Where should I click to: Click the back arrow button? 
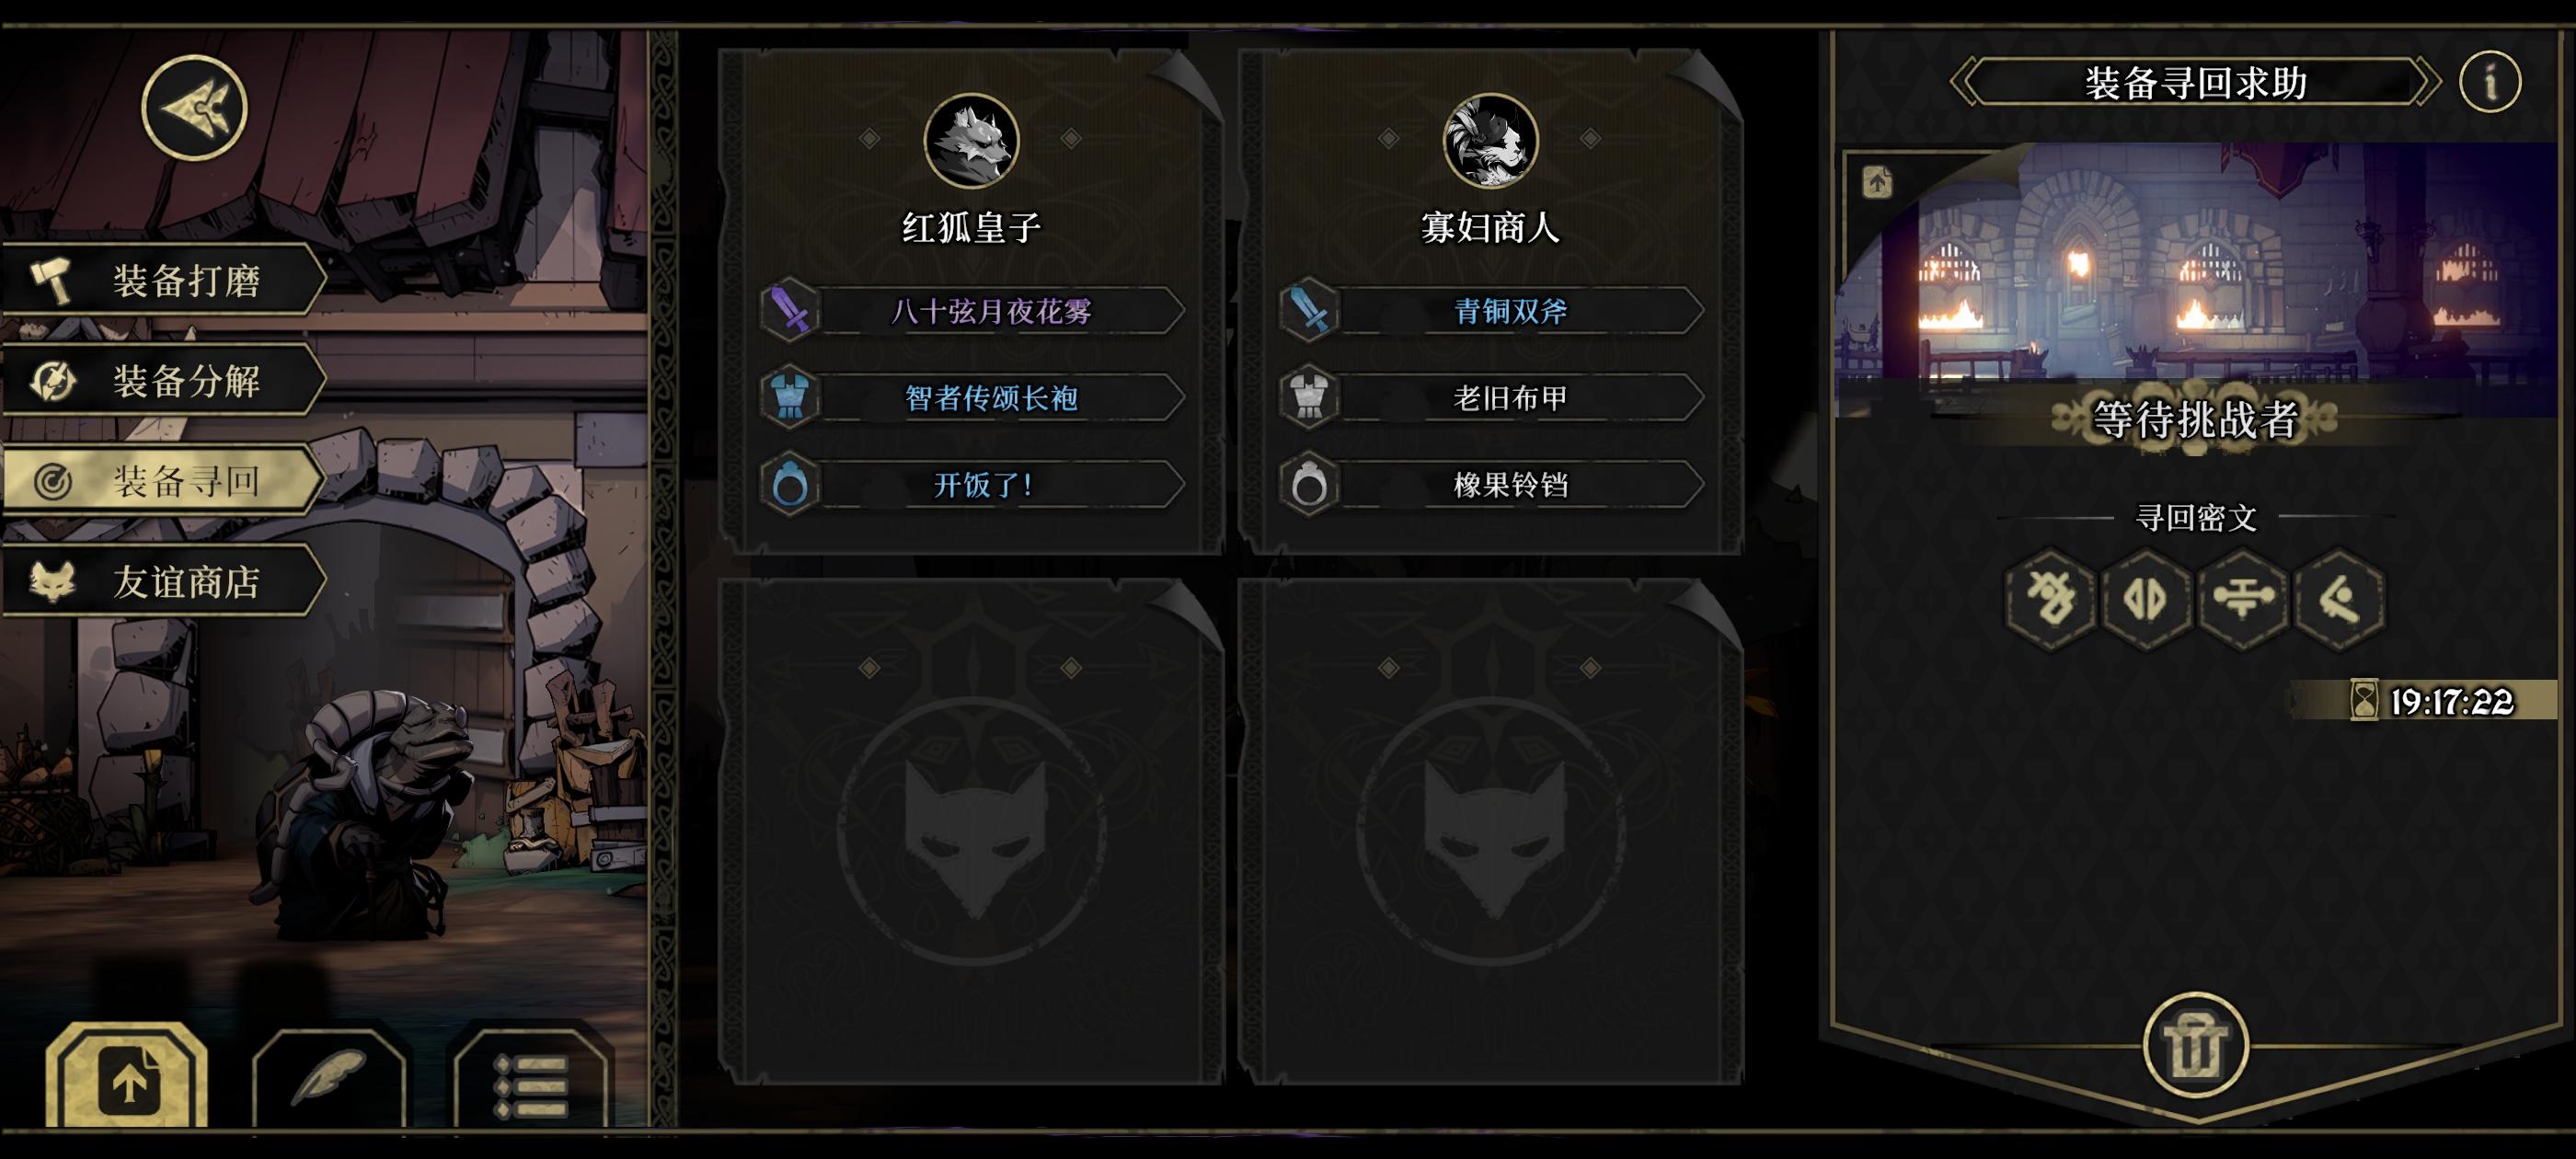click(x=194, y=107)
